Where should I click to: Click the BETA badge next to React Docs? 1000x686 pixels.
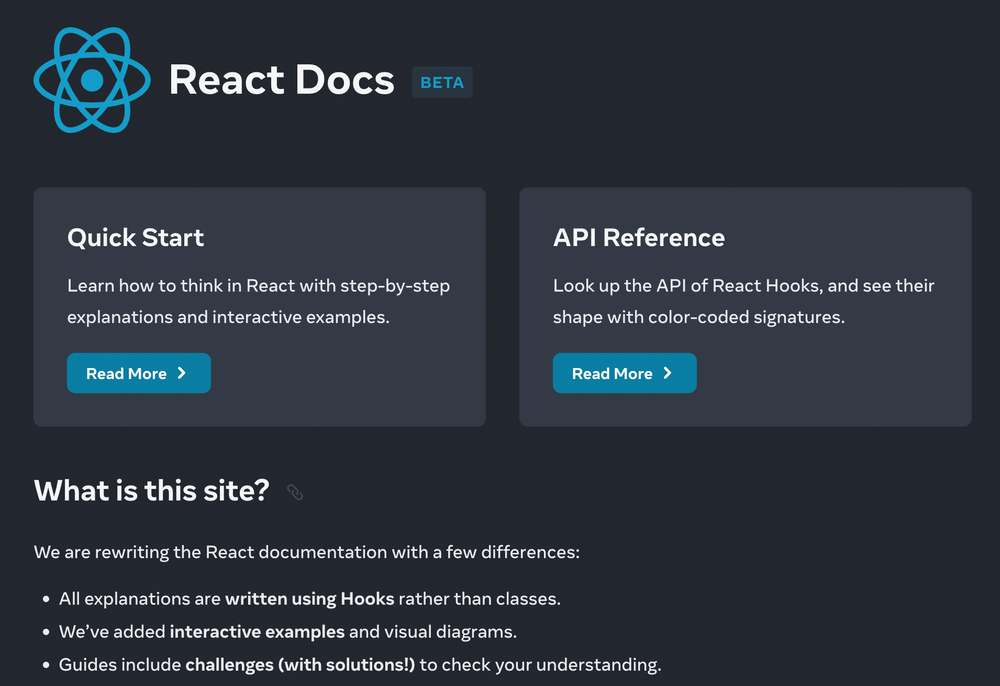(442, 83)
